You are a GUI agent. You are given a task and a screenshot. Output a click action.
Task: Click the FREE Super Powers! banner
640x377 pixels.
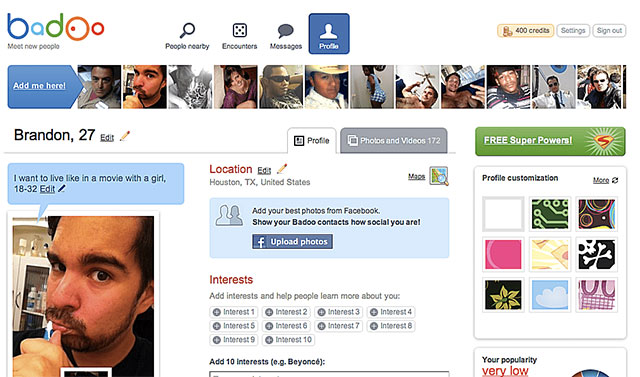pyautogui.click(x=550, y=141)
